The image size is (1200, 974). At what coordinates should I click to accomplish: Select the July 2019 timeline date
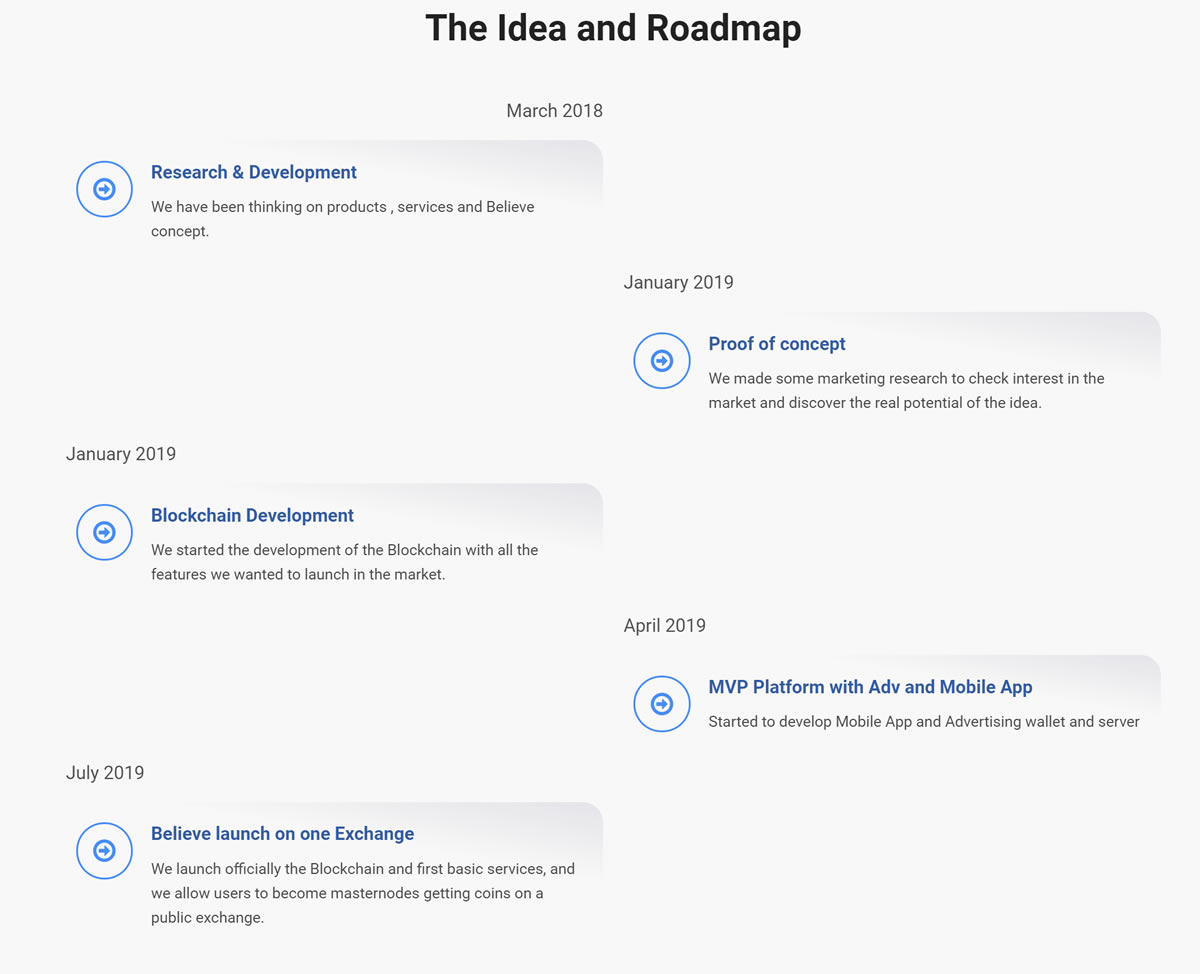(105, 773)
